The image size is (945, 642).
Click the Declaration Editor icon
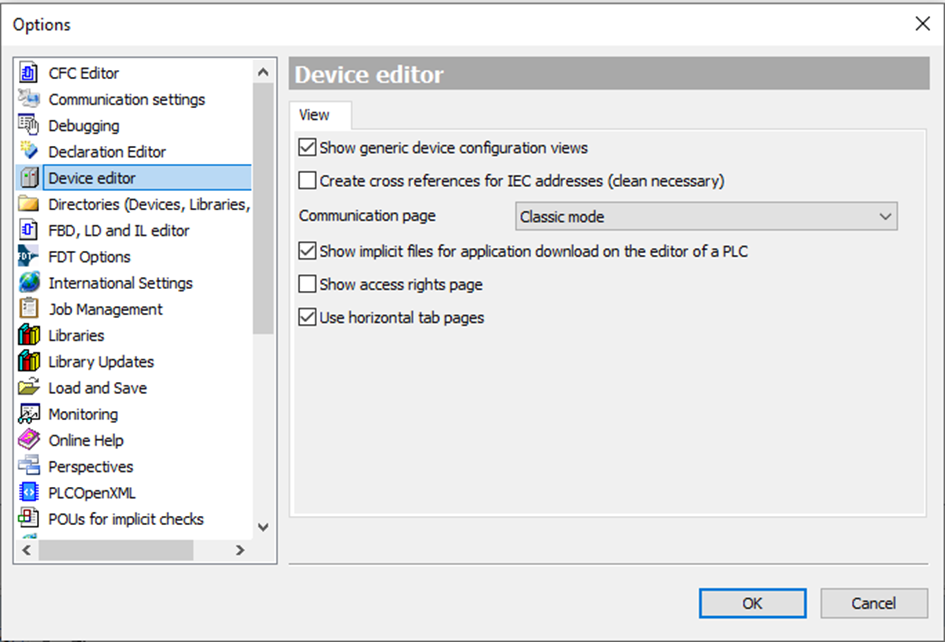click(28, 151)
